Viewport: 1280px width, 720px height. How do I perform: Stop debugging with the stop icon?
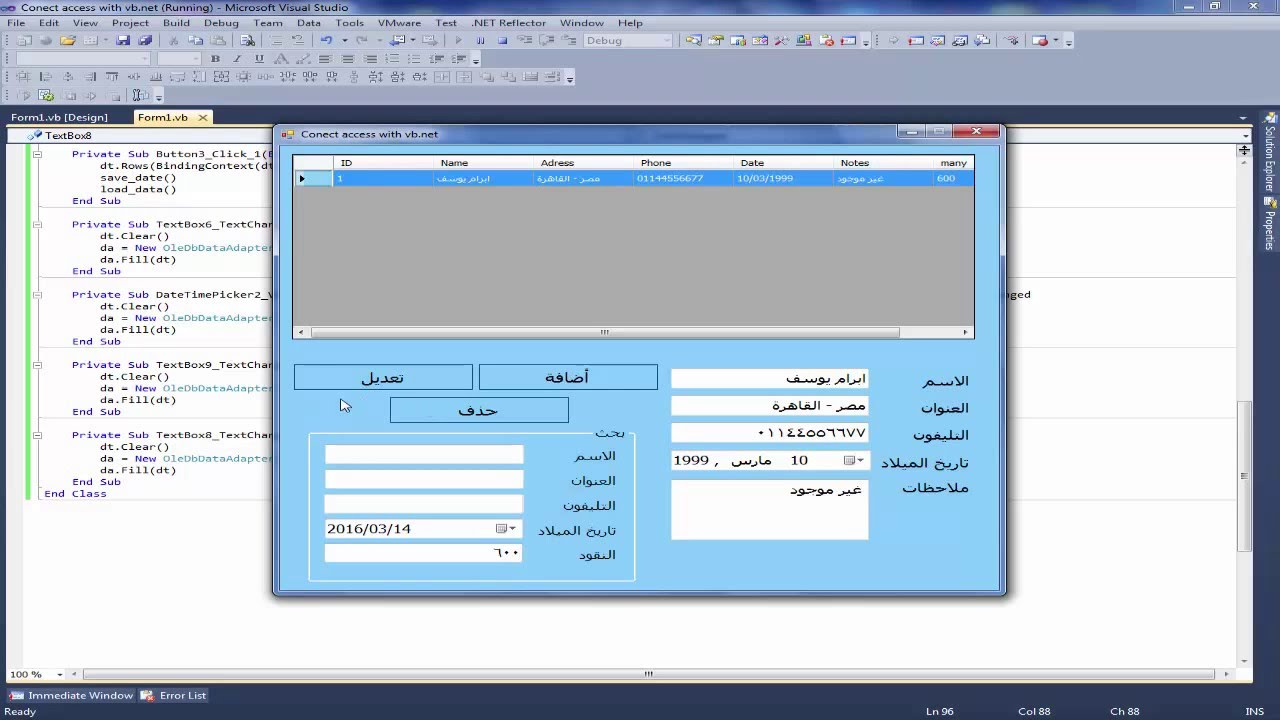click(502, 41)
